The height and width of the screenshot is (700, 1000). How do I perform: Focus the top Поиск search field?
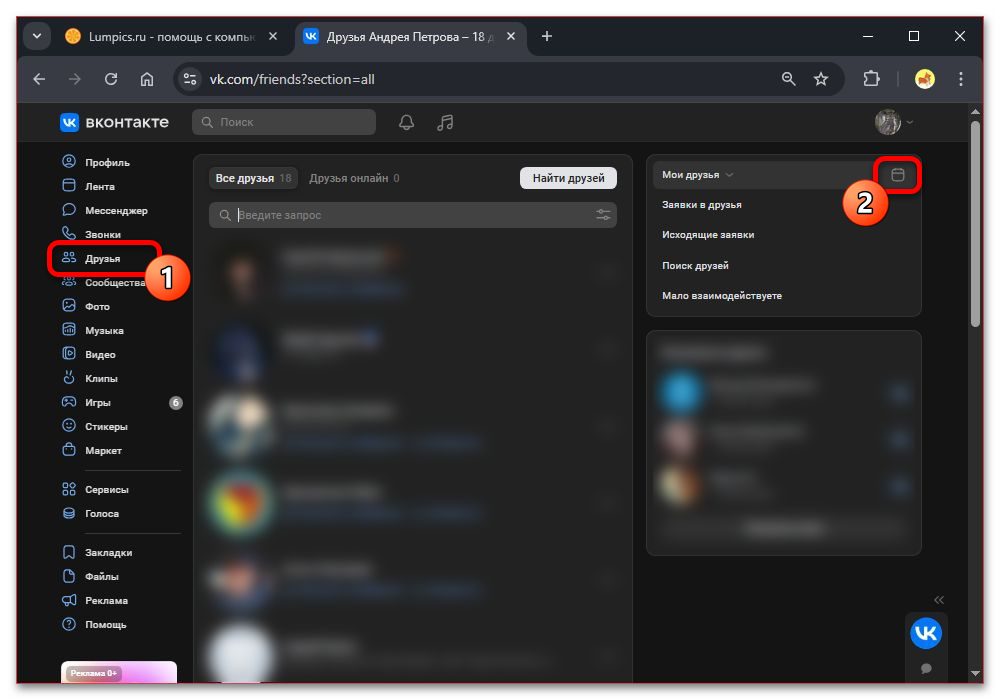(x=284, y=122)
